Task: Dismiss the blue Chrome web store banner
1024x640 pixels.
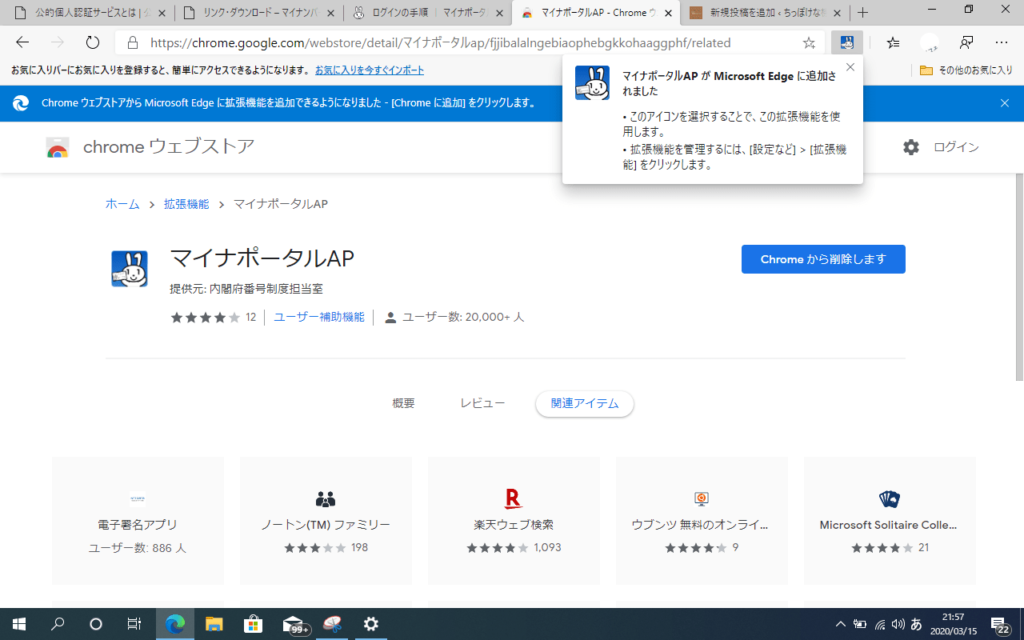Action: (x=1004, y=103)
